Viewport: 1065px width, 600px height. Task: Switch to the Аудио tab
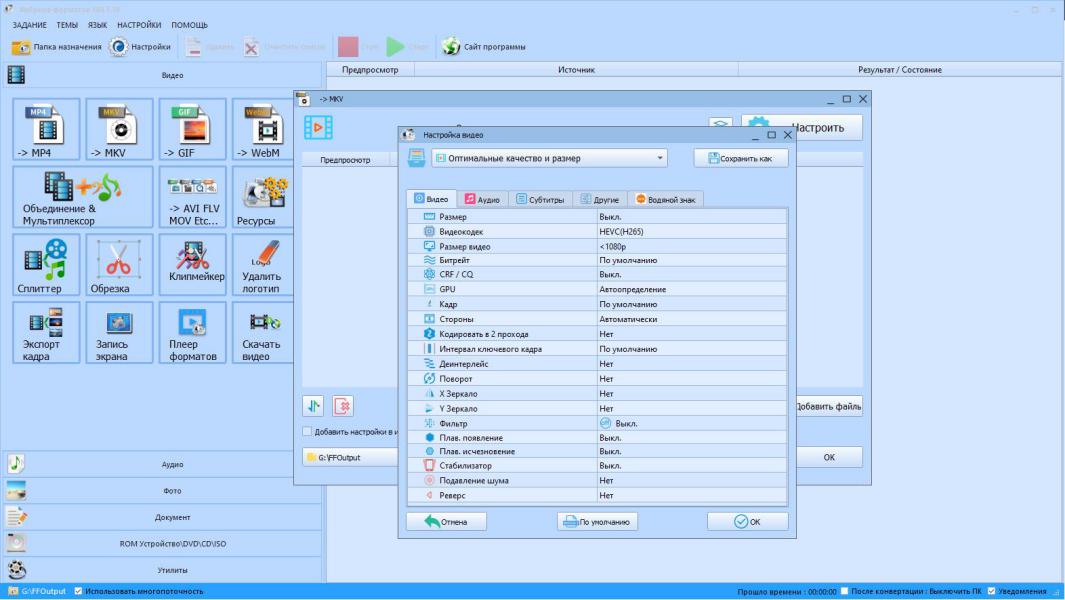click(482, 199)
